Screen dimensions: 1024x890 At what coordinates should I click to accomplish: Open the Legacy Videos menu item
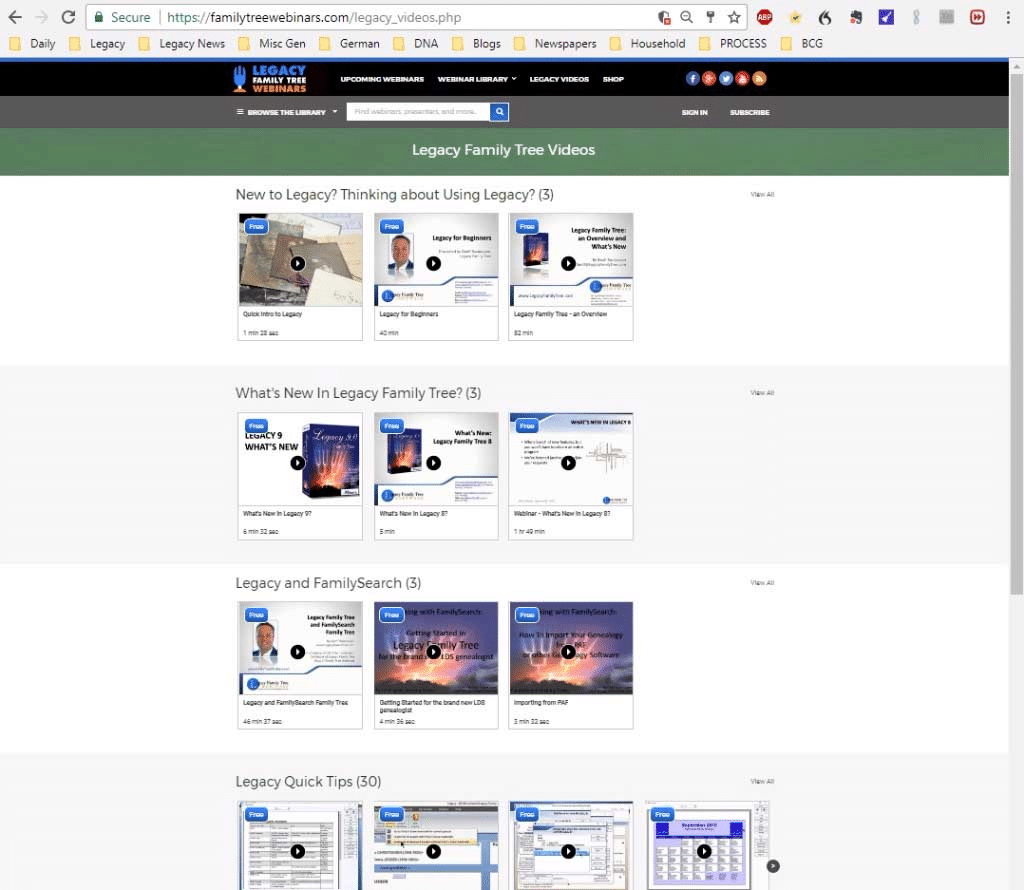(559, 79)
